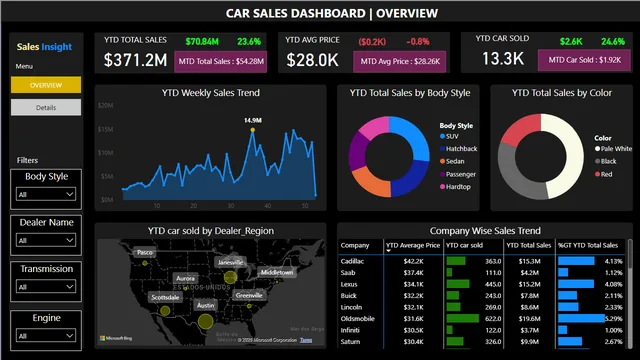Image resolution: width=640 pixels, height=360 pixels.
Task: Select the Black color legend item
Action: point(606,161)
